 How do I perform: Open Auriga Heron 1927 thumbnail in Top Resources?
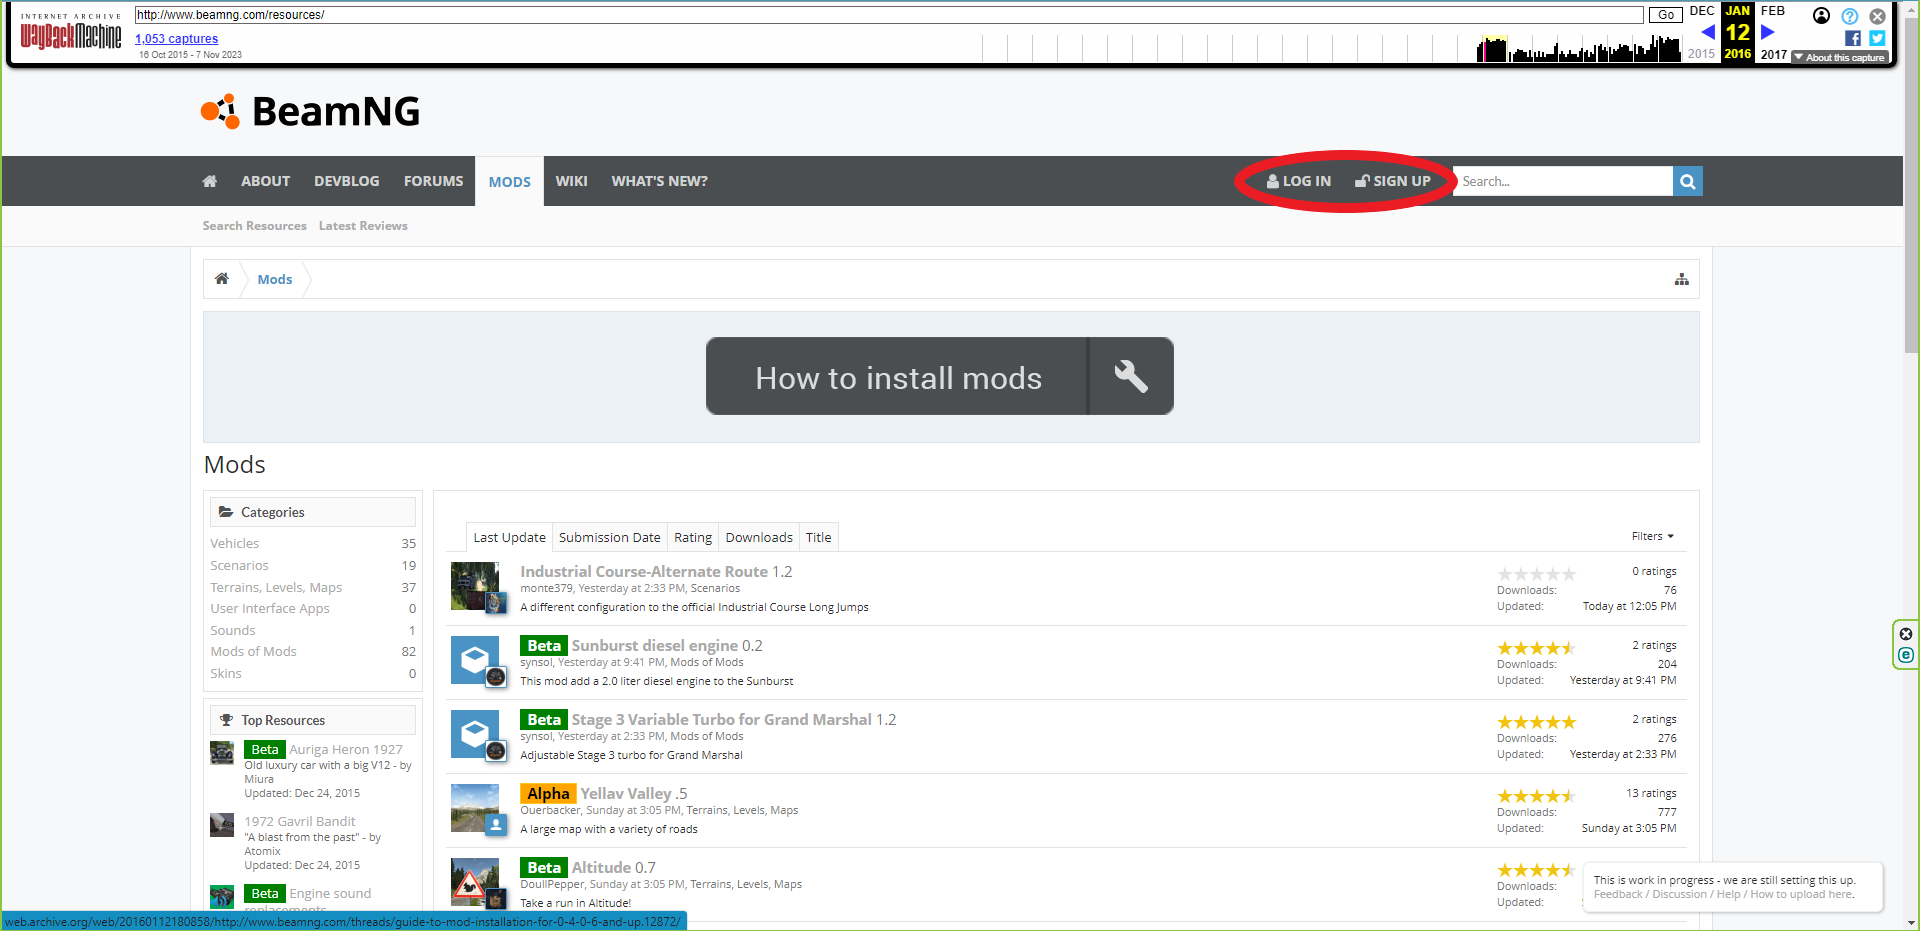pos(222,753)
